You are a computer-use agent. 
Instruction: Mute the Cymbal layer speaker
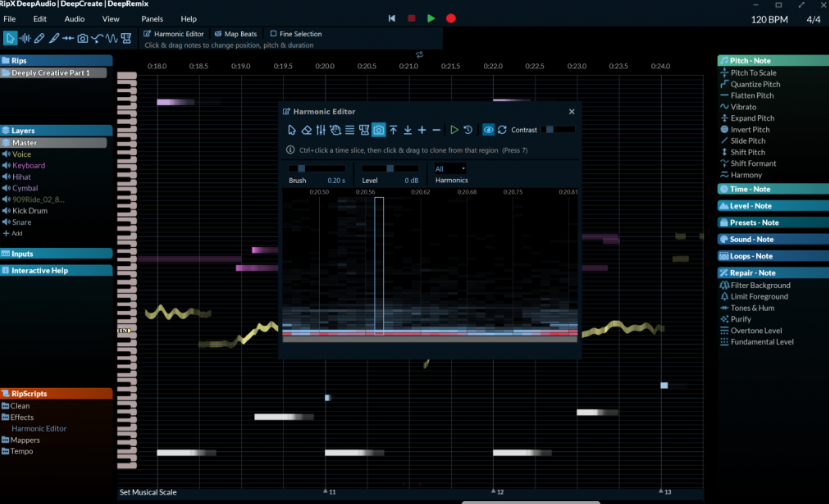6,188
